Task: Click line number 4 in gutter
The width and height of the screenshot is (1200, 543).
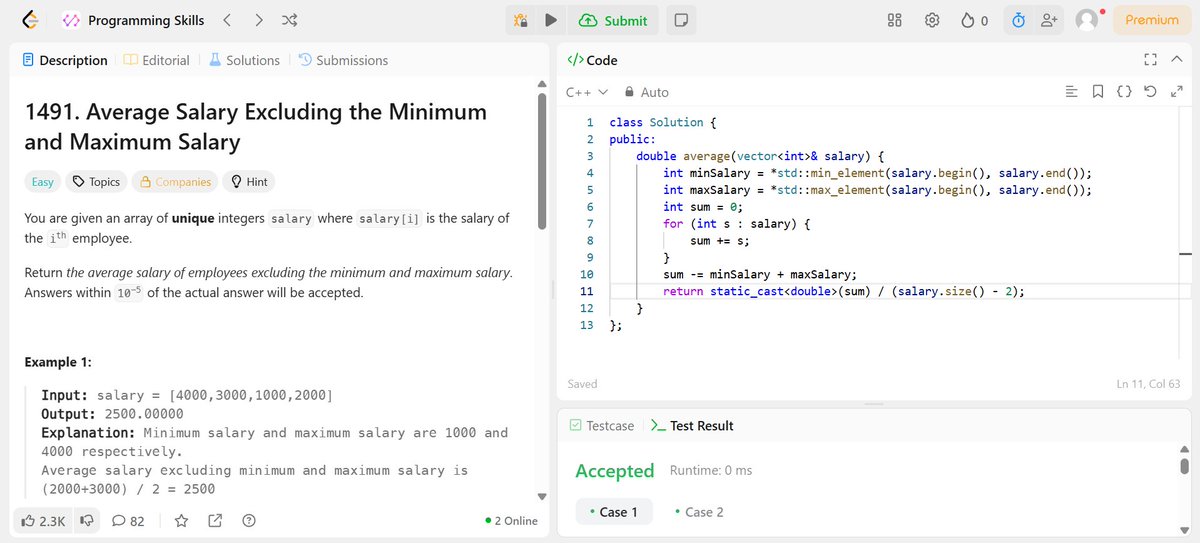Action: pos(590,173)
